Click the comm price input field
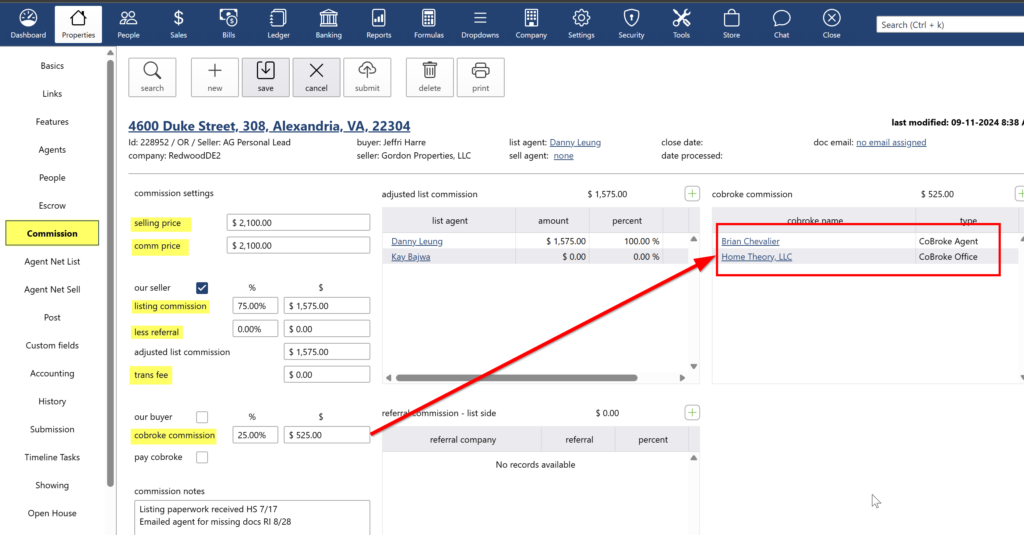The height and width of the screenshot is (535, 1024). tap(298, 246)
